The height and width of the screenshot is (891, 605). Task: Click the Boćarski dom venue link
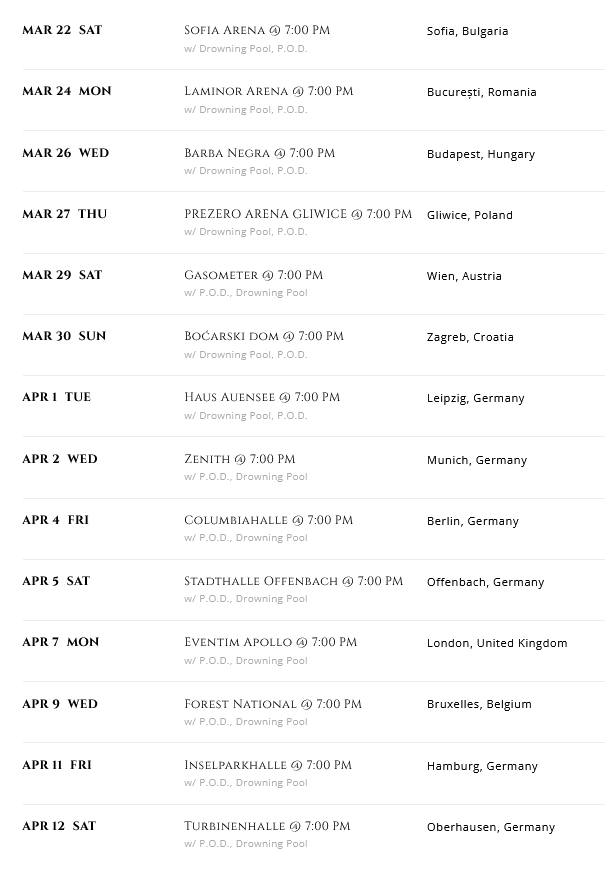263,336
